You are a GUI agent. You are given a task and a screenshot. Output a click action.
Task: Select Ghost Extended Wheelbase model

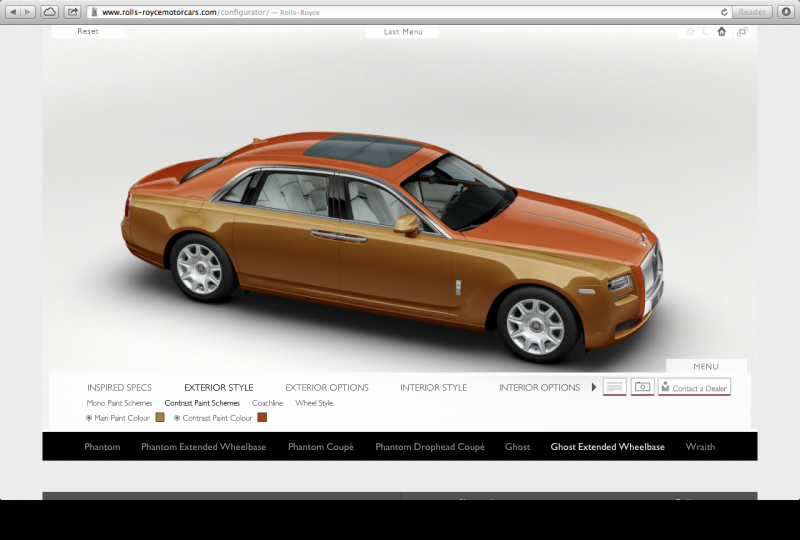coord(608,447)
